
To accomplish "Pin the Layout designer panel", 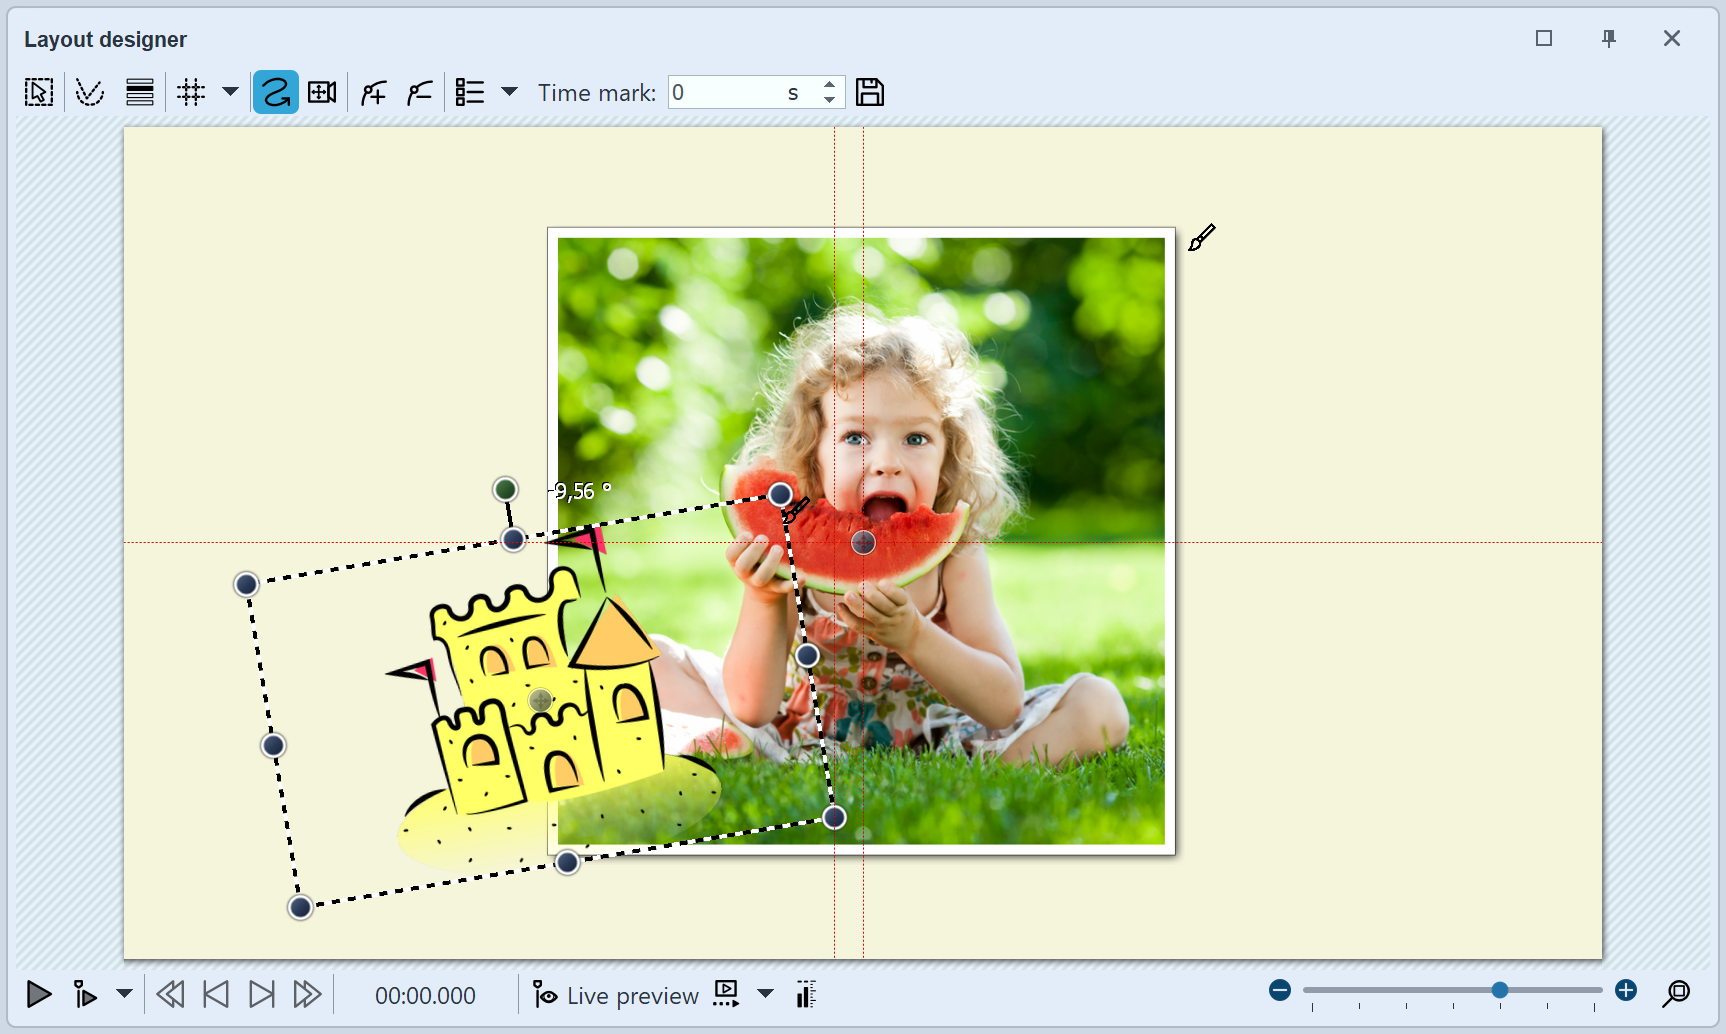I will click(1608, 38).
